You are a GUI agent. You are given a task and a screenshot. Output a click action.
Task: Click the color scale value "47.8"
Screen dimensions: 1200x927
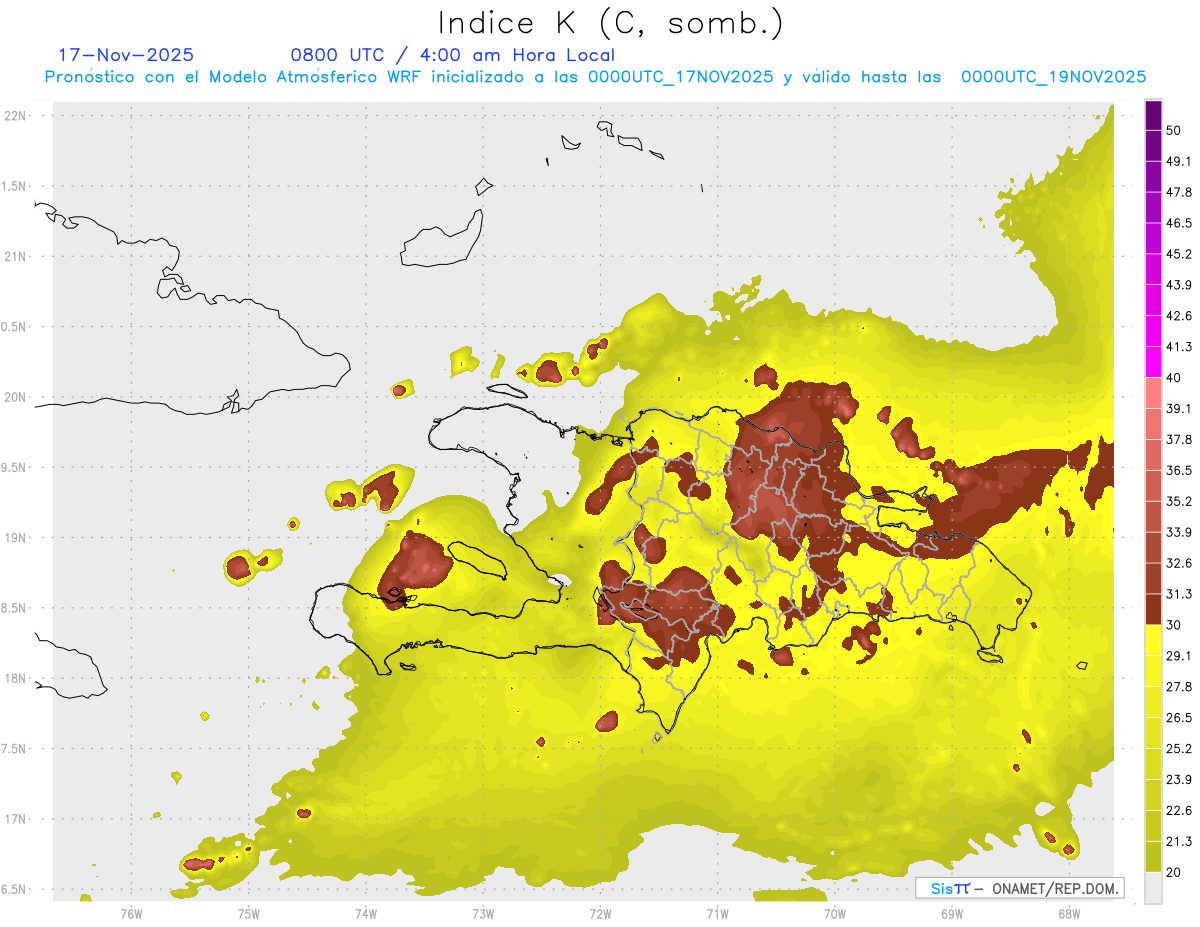coord(1179,192)
